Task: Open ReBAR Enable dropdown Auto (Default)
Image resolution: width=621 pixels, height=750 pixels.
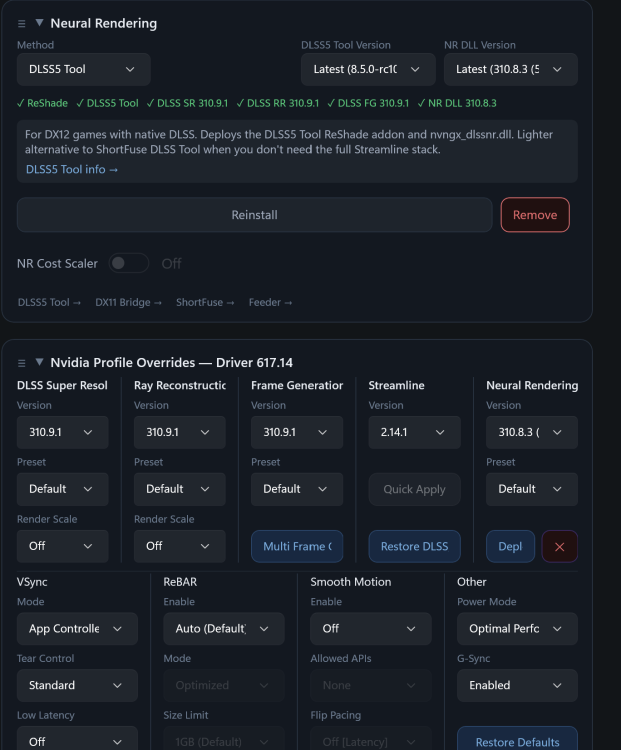Action: coord(224,629)
